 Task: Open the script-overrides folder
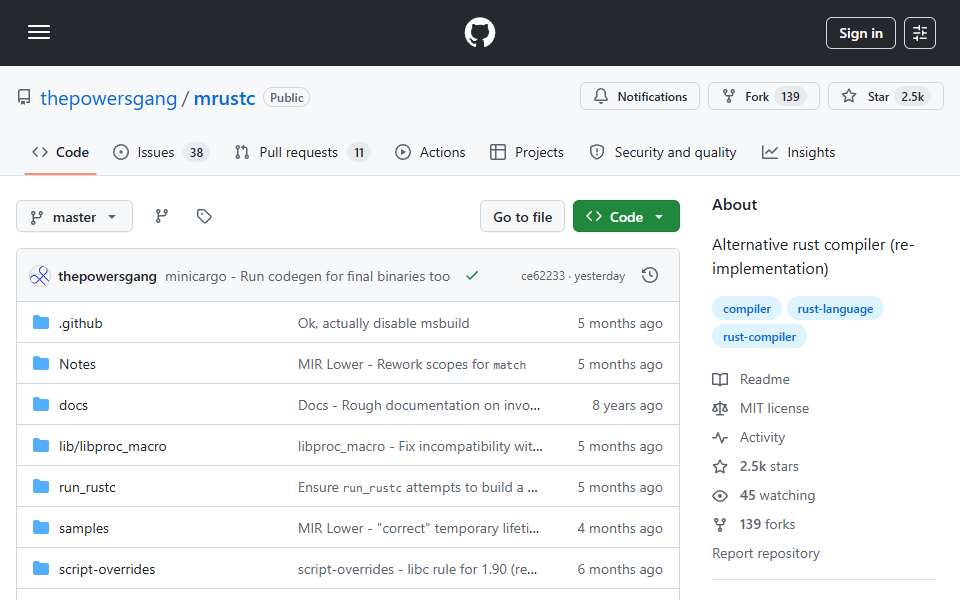107,569
